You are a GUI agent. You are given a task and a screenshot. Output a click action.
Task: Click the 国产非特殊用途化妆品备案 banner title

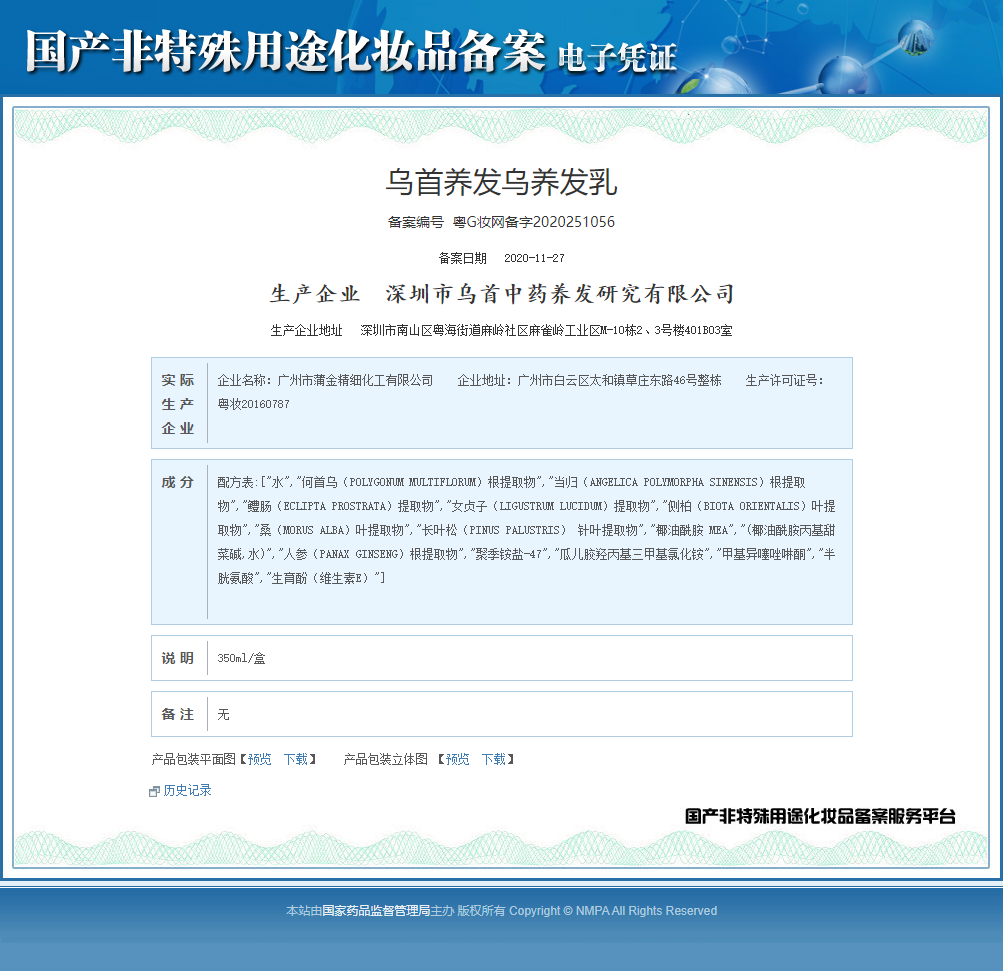tap(286, 51)
